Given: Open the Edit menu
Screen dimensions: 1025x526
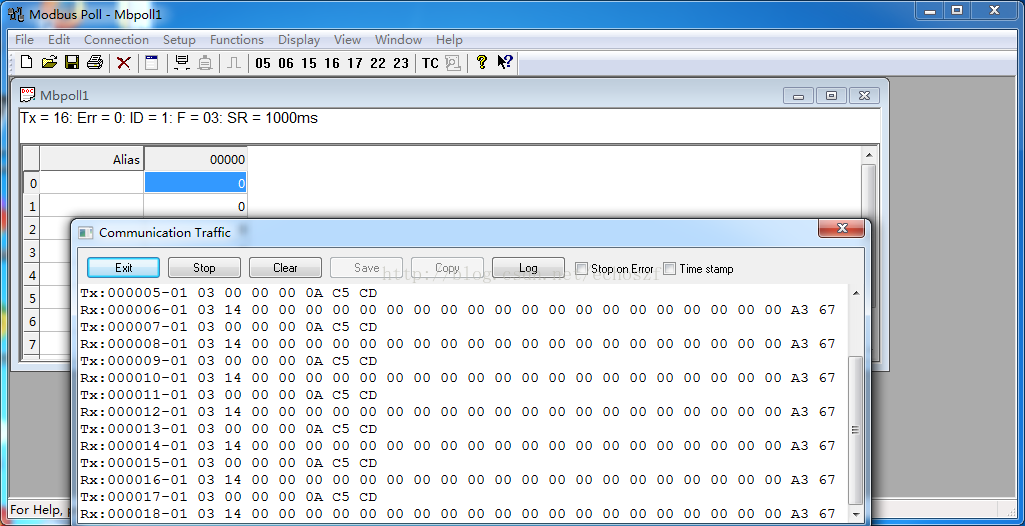Looking at the screenshot, I should 59,40.
